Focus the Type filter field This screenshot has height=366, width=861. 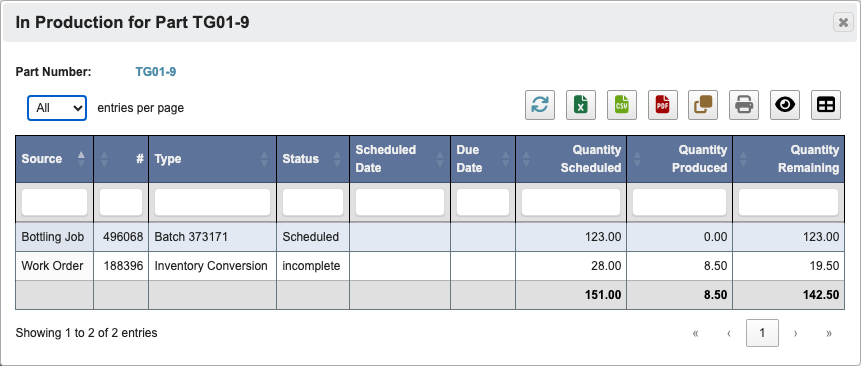tap(213, 202)
